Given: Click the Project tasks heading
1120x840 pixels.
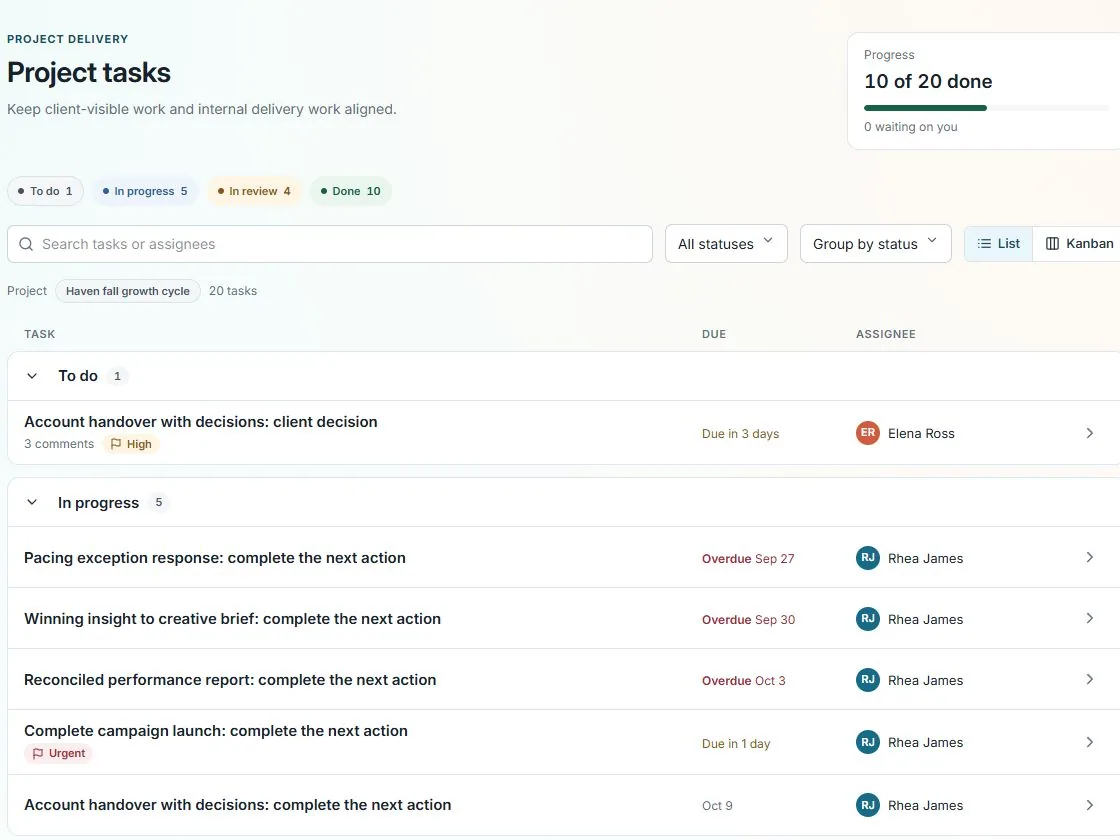Looking at the screenshot, I should [89, 73].
